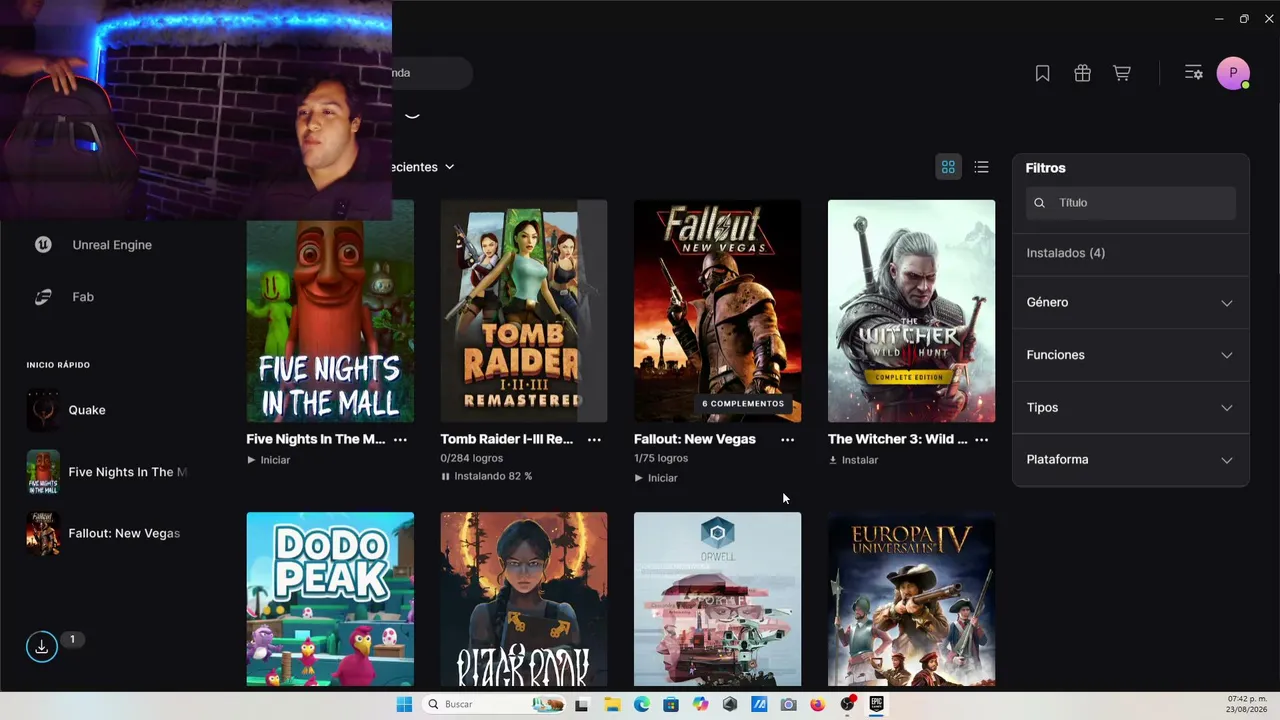Open the Tomb Raider I-III title link
This screenshot has width=1280, height=720.
click(x=507, y=439)
